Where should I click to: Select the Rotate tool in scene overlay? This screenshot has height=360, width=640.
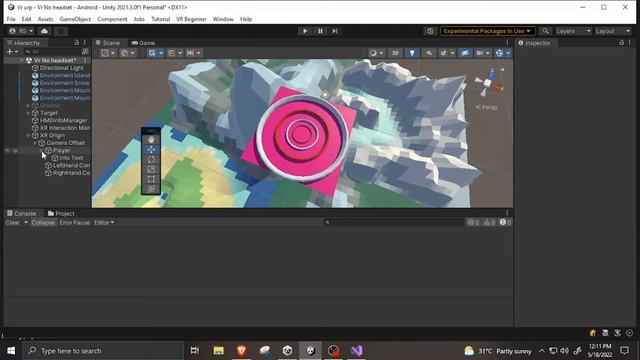[151, 159]
